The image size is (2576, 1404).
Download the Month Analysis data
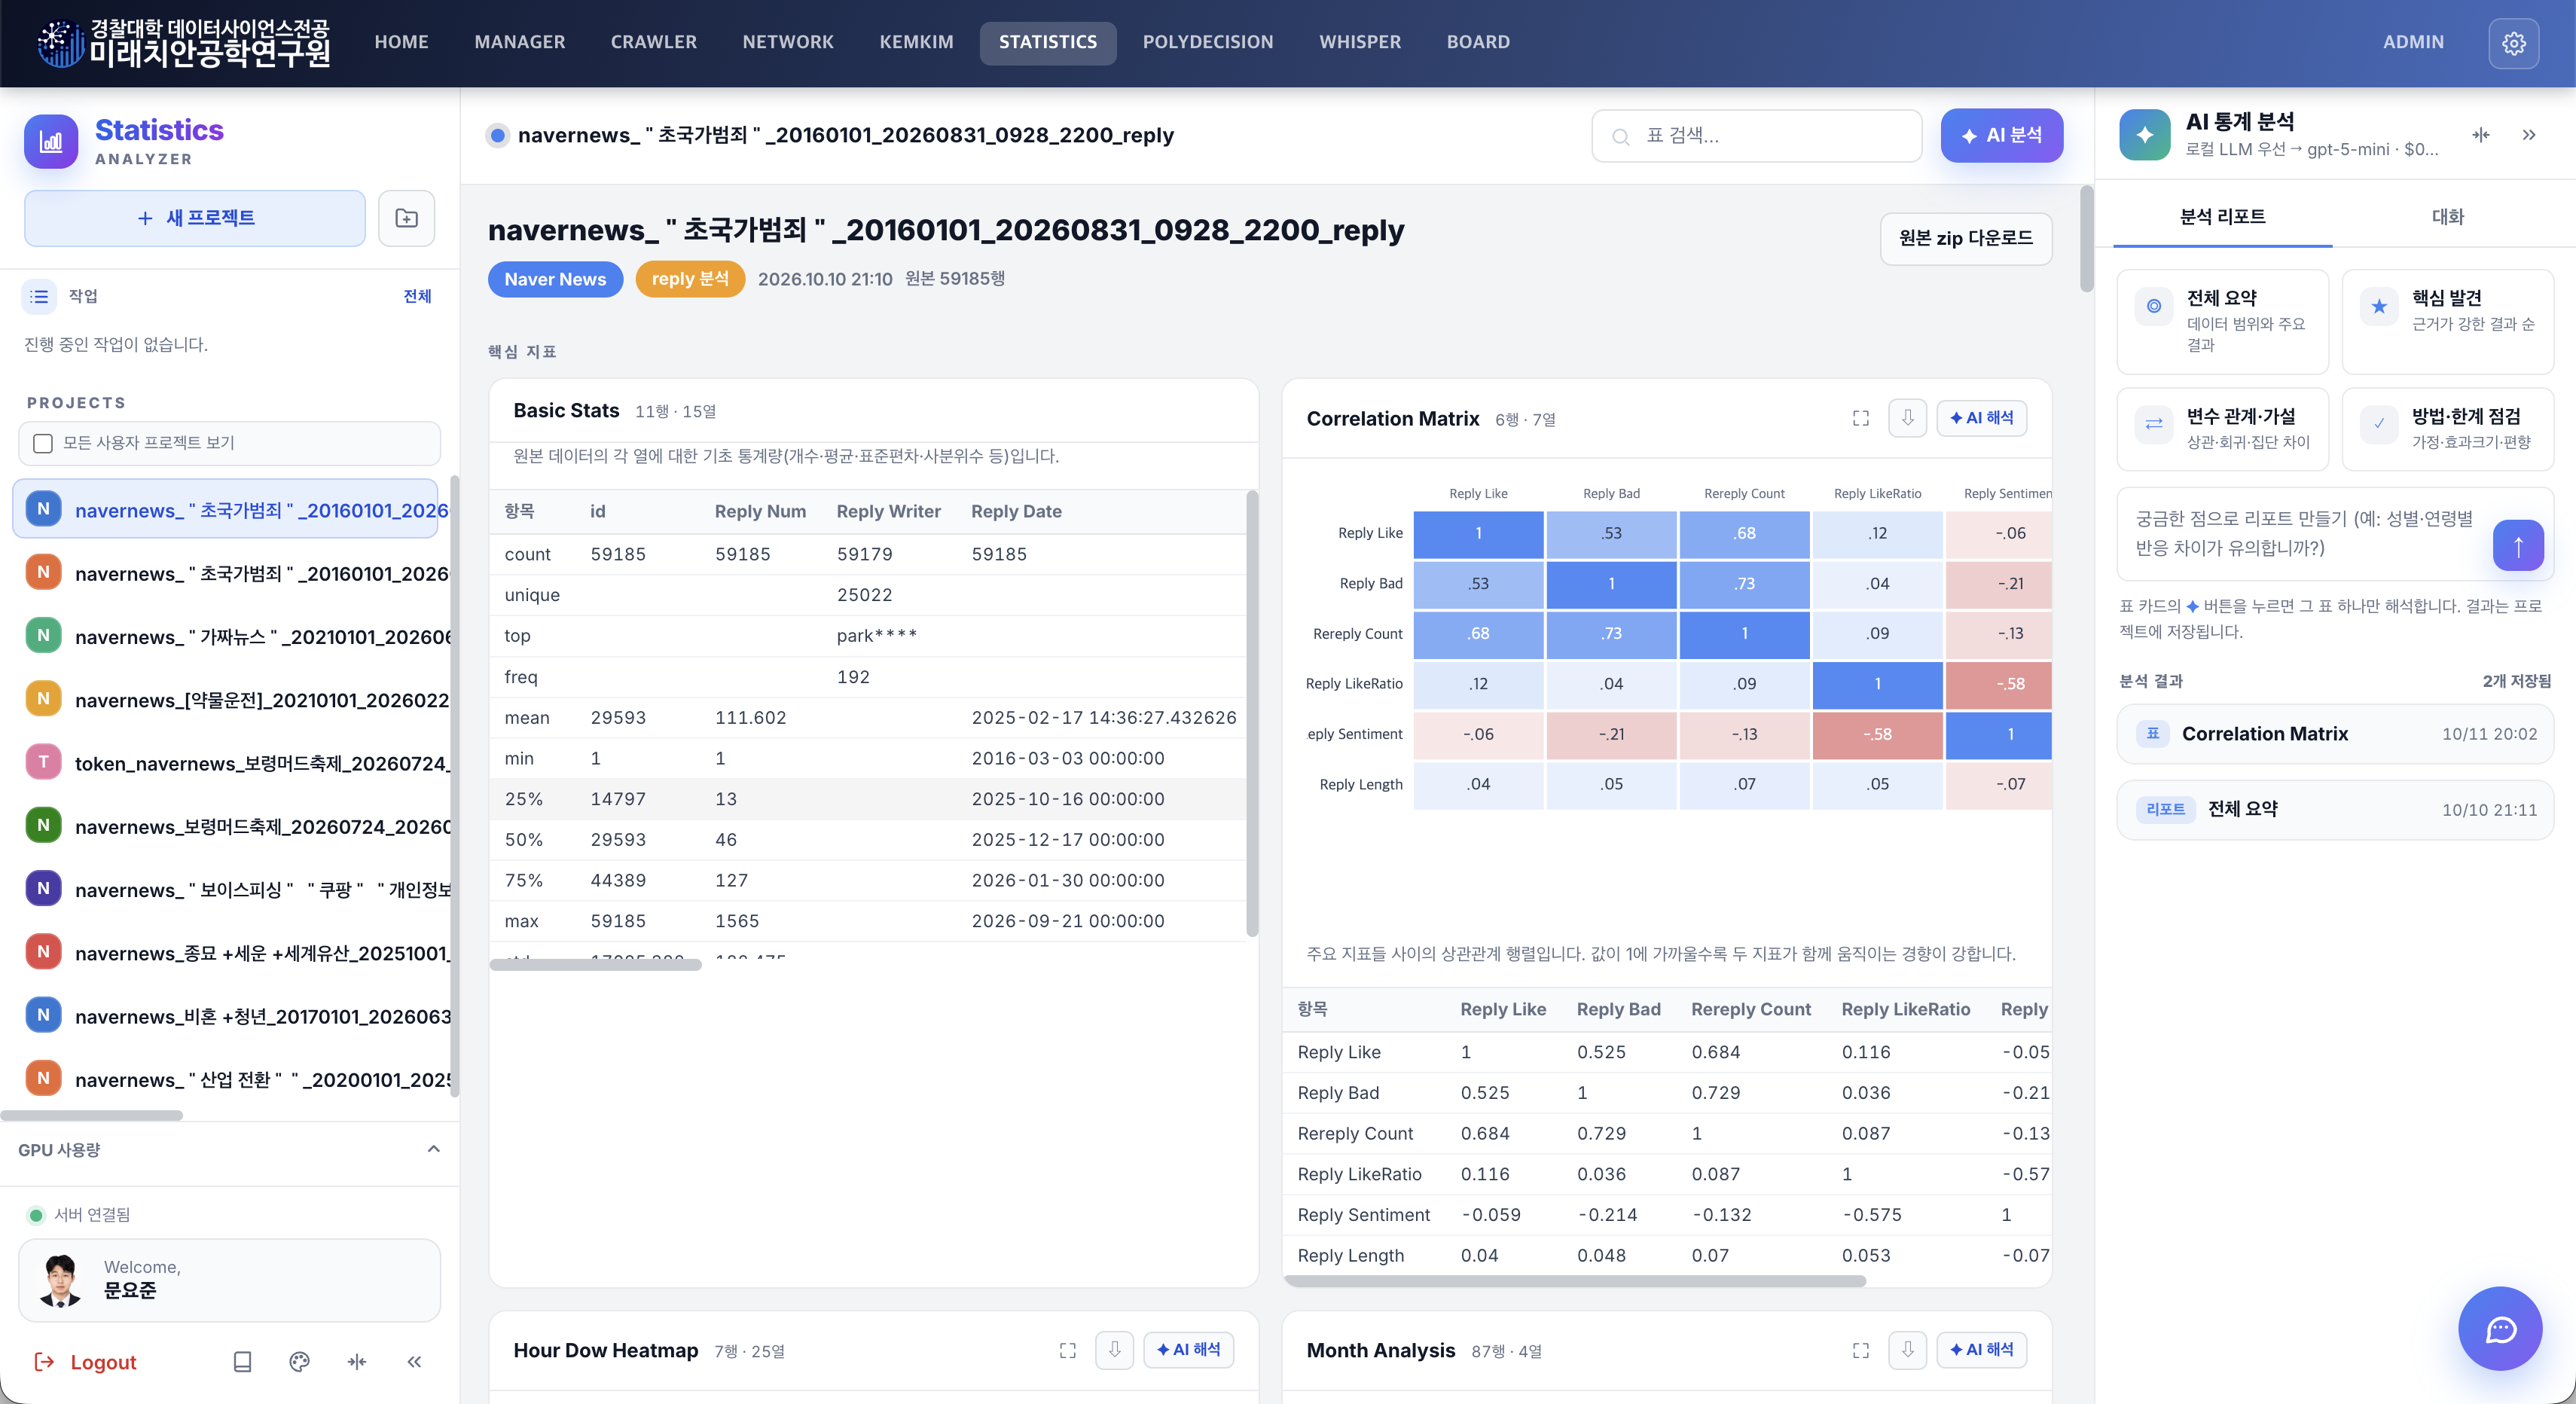point(1907,1350)
